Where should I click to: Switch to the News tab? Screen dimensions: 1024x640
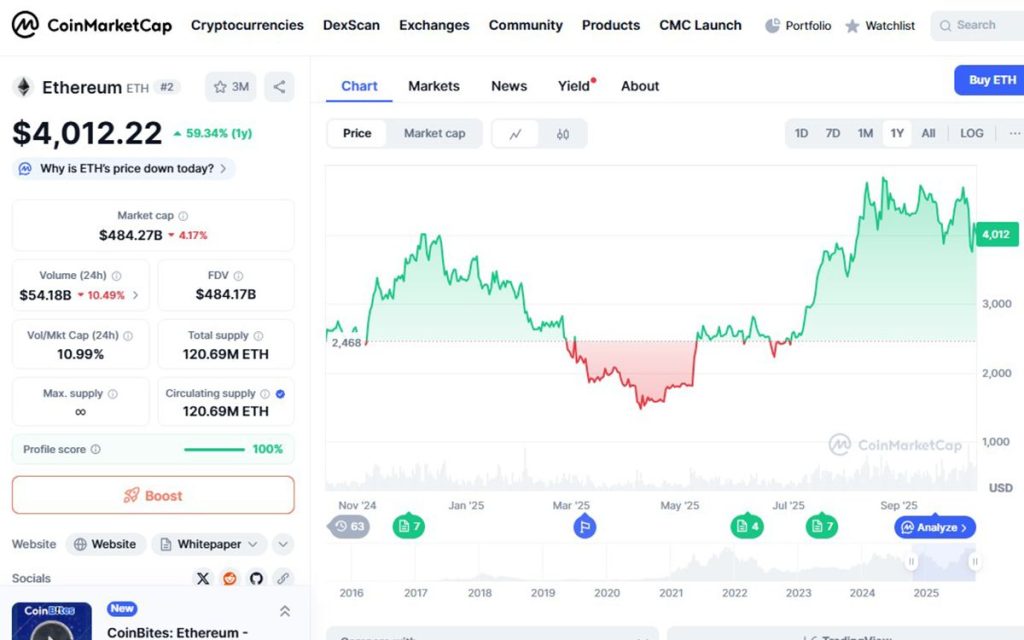(509, 86)
